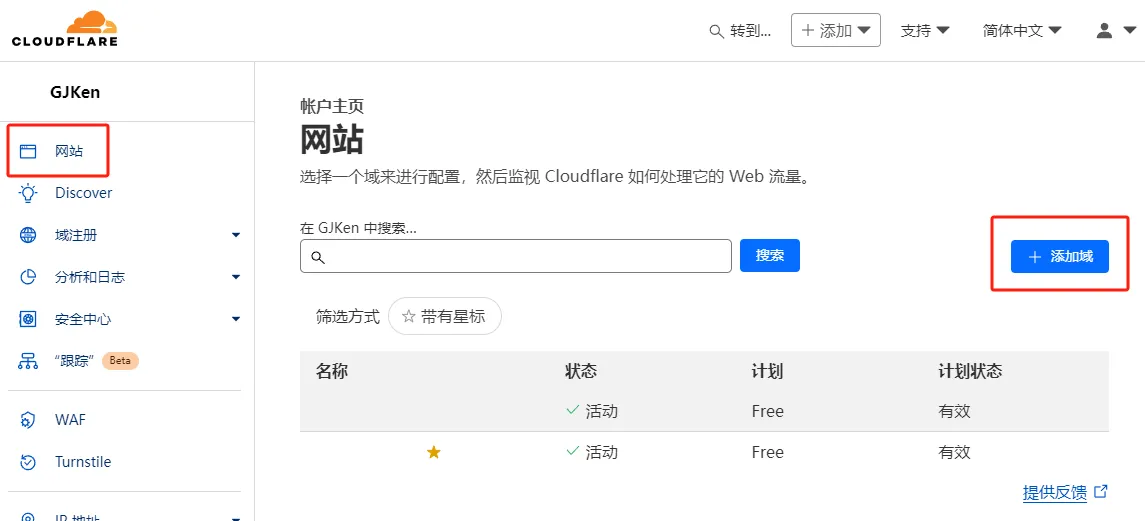The height and width of the screenshot is (521, 1145).
Task: Open the 简体中文 language dropdown
Action: (x=1022, y=30)
